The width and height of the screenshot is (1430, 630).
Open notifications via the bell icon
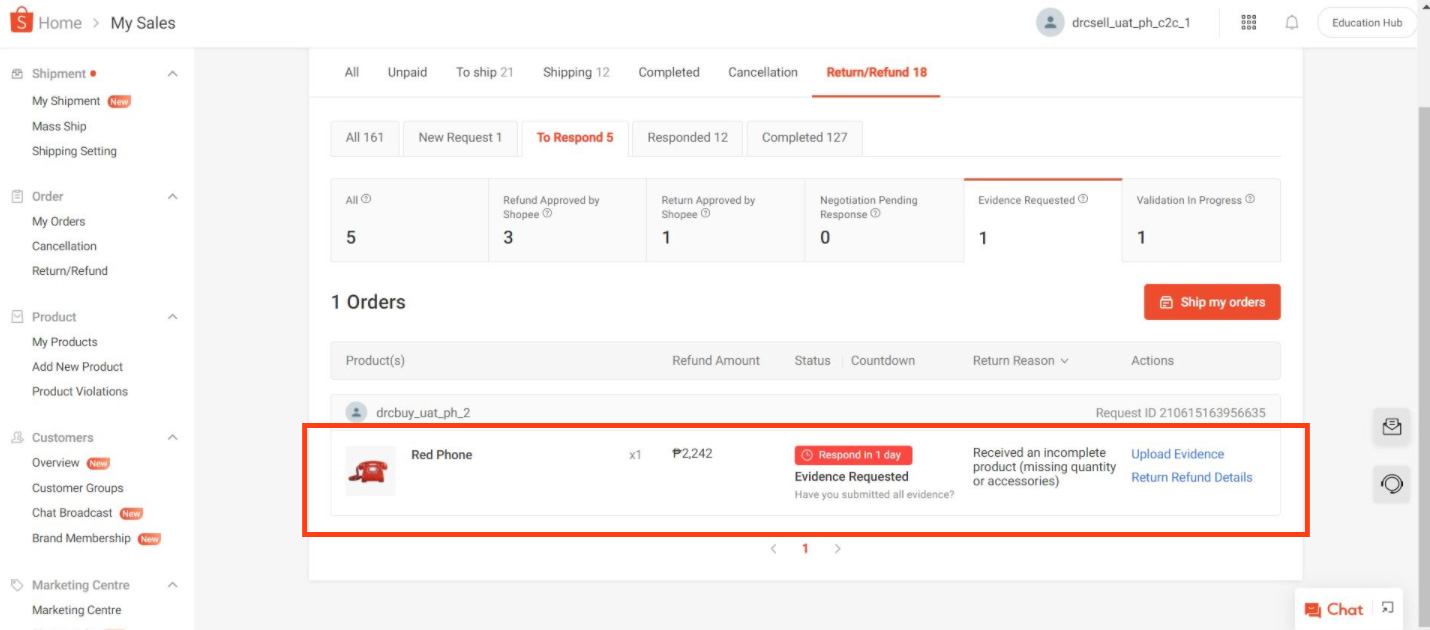coord(1291,21)
